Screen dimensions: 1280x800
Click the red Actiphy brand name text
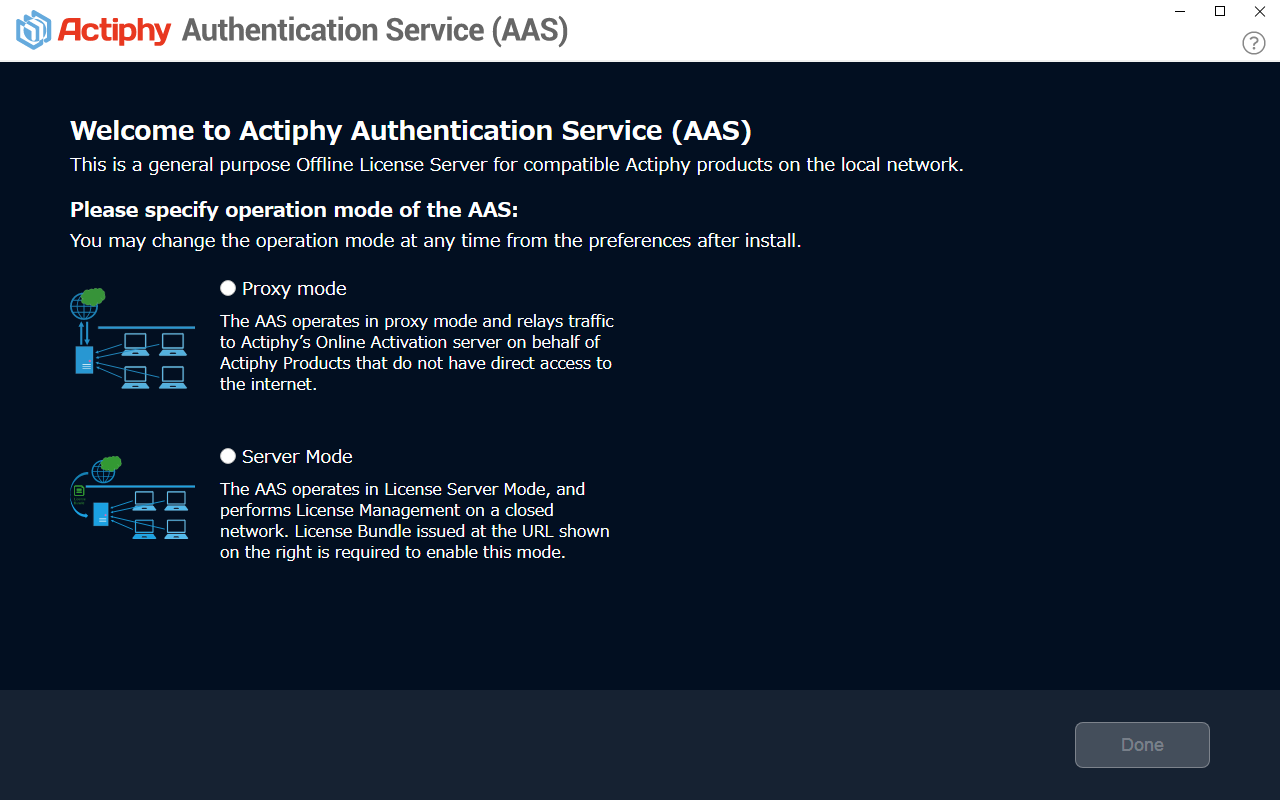click(x=115, y=30)
